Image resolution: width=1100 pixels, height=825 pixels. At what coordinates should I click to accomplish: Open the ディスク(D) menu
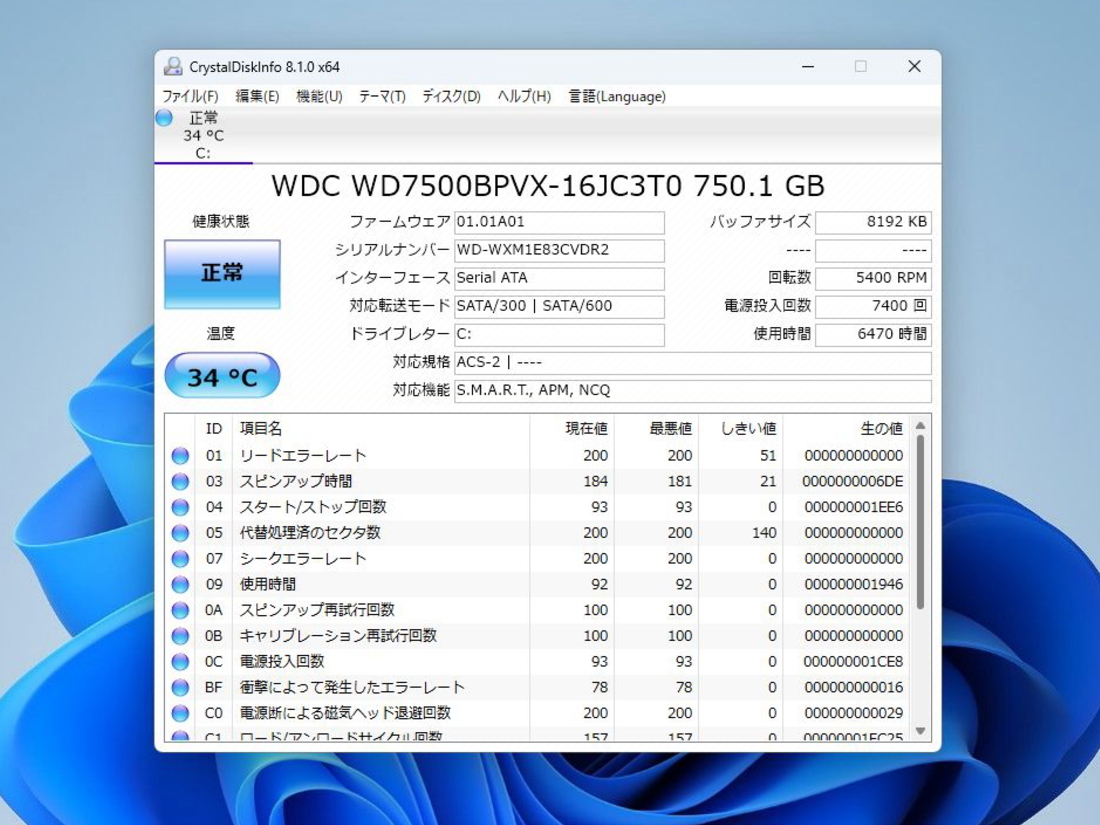451,96
